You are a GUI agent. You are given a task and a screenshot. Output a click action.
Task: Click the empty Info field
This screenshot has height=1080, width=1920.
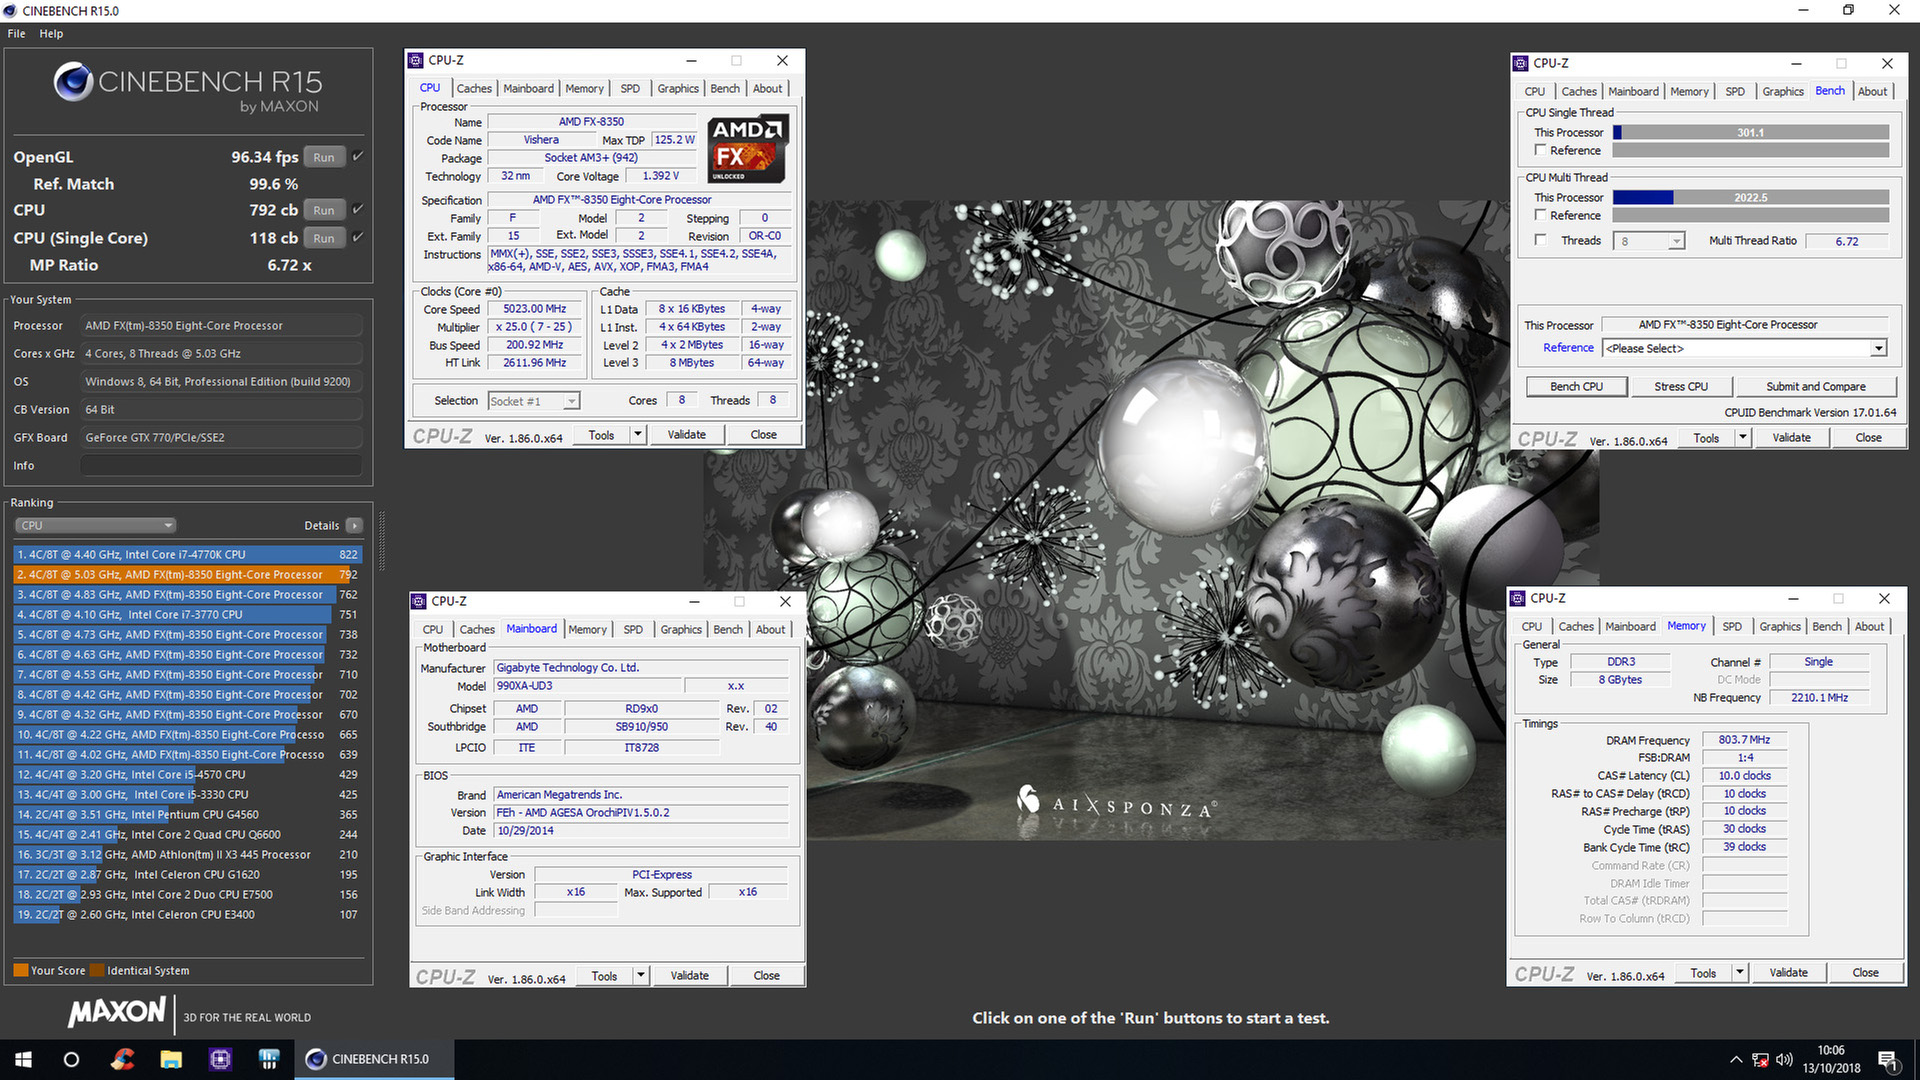pyautogui.click(x=221, y=466)
